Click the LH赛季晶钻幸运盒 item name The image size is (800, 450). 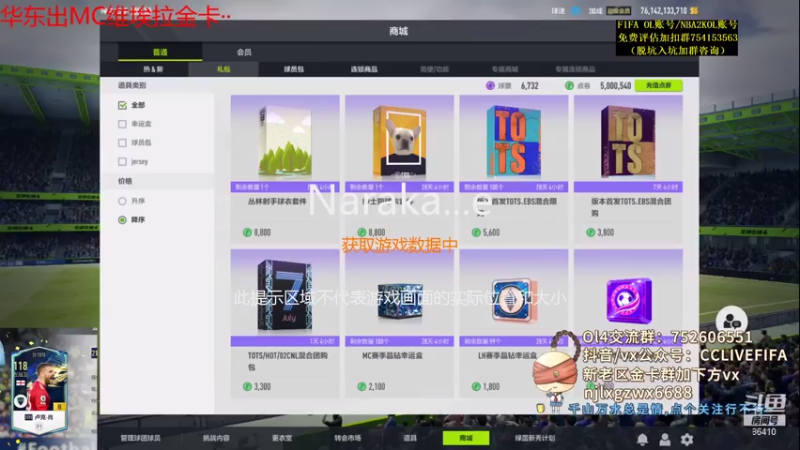point(507,356)
